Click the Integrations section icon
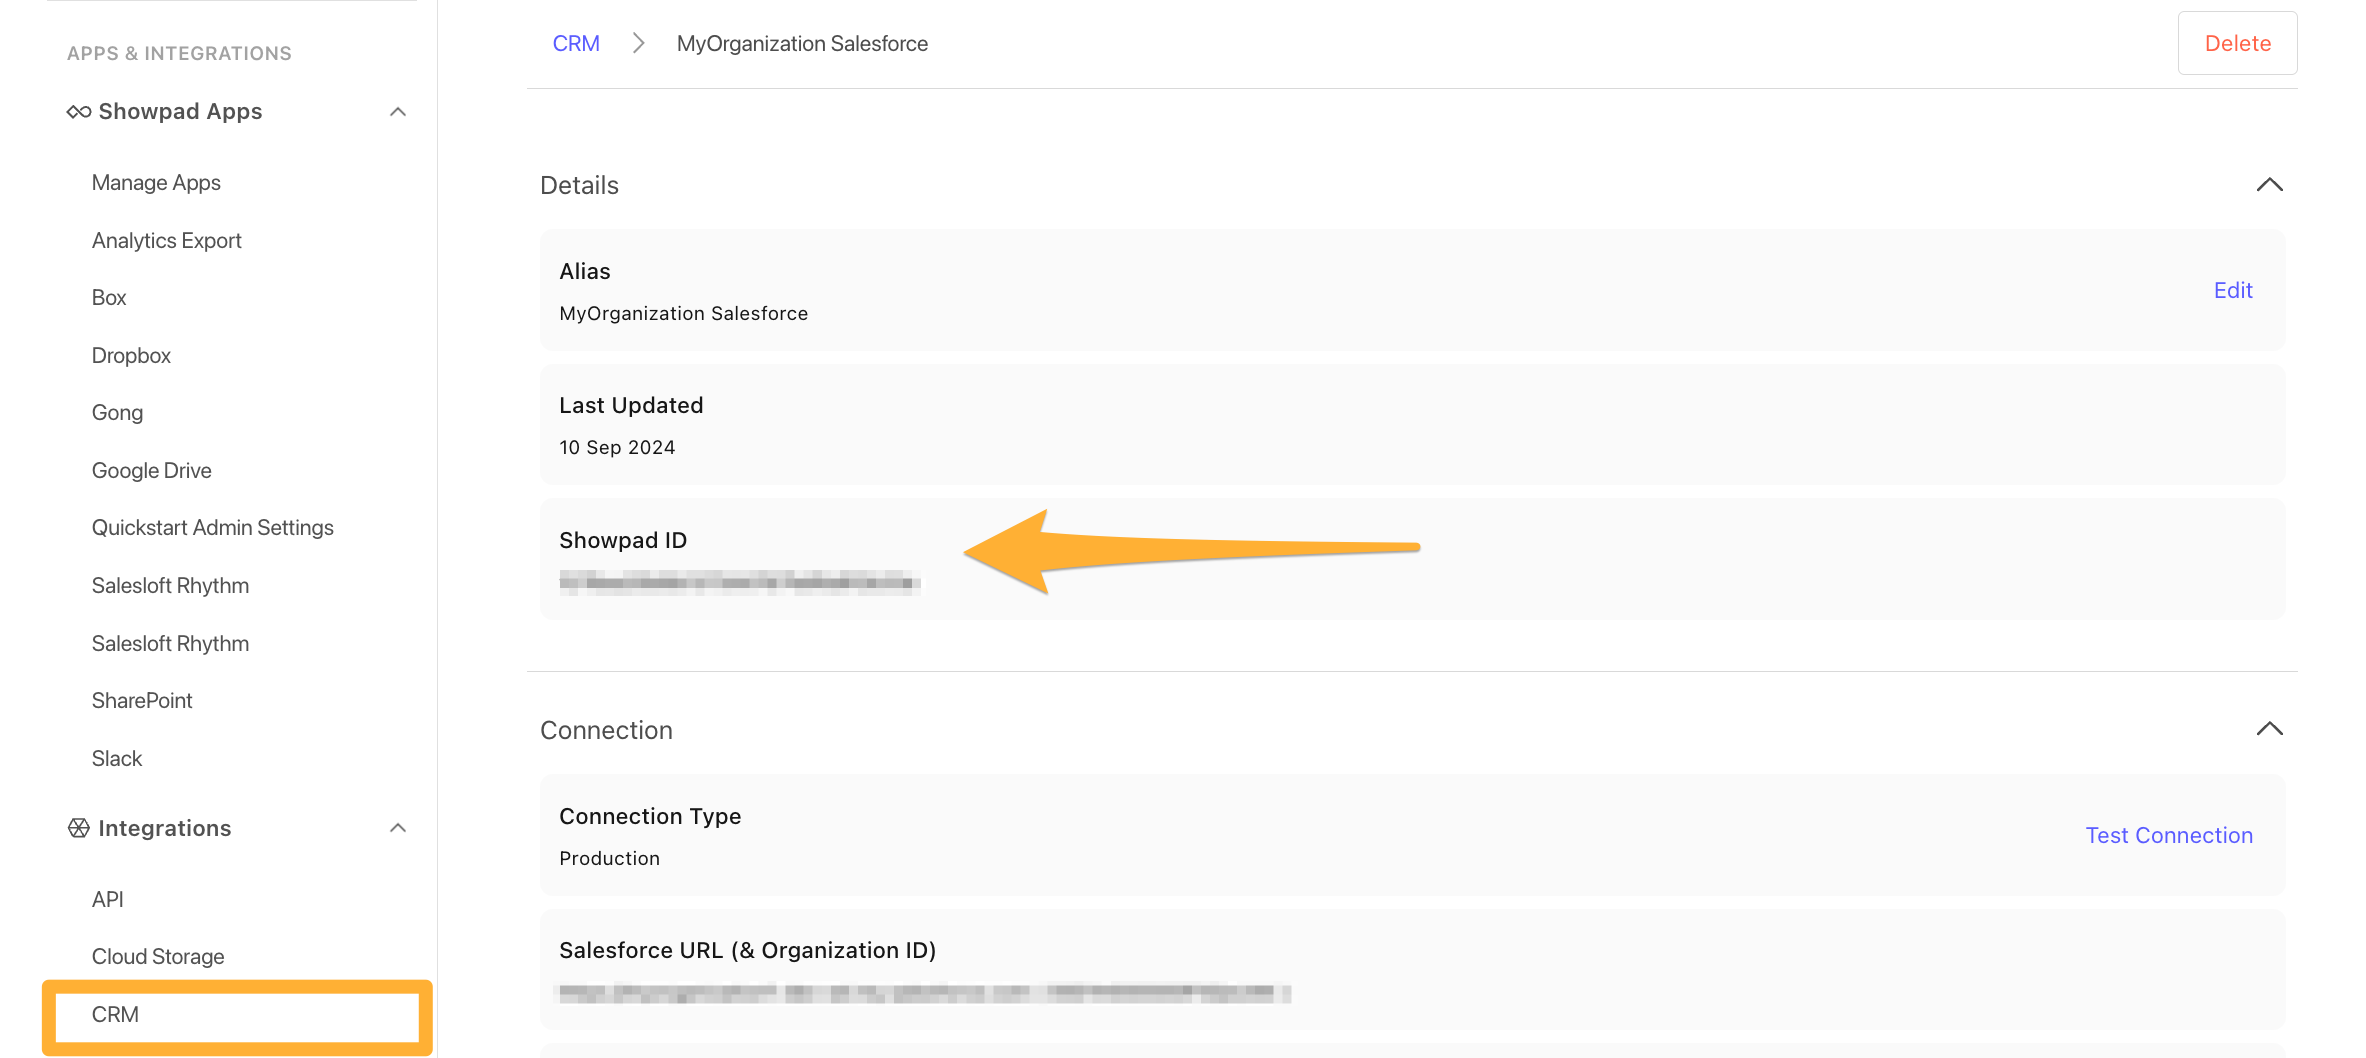This screenshot has height=1058, width=2366. tap(79, 828)
